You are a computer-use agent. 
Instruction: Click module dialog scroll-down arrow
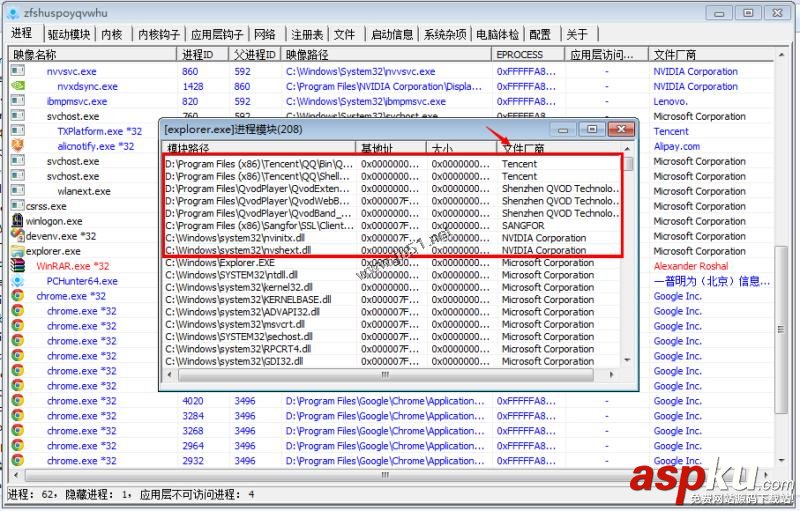pos(628,360)
